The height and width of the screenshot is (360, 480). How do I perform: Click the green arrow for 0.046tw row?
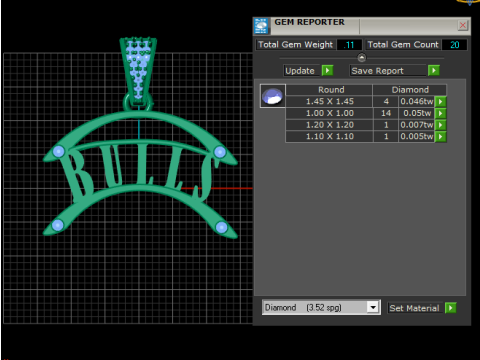pyautogui.click(x=441, y=102)
